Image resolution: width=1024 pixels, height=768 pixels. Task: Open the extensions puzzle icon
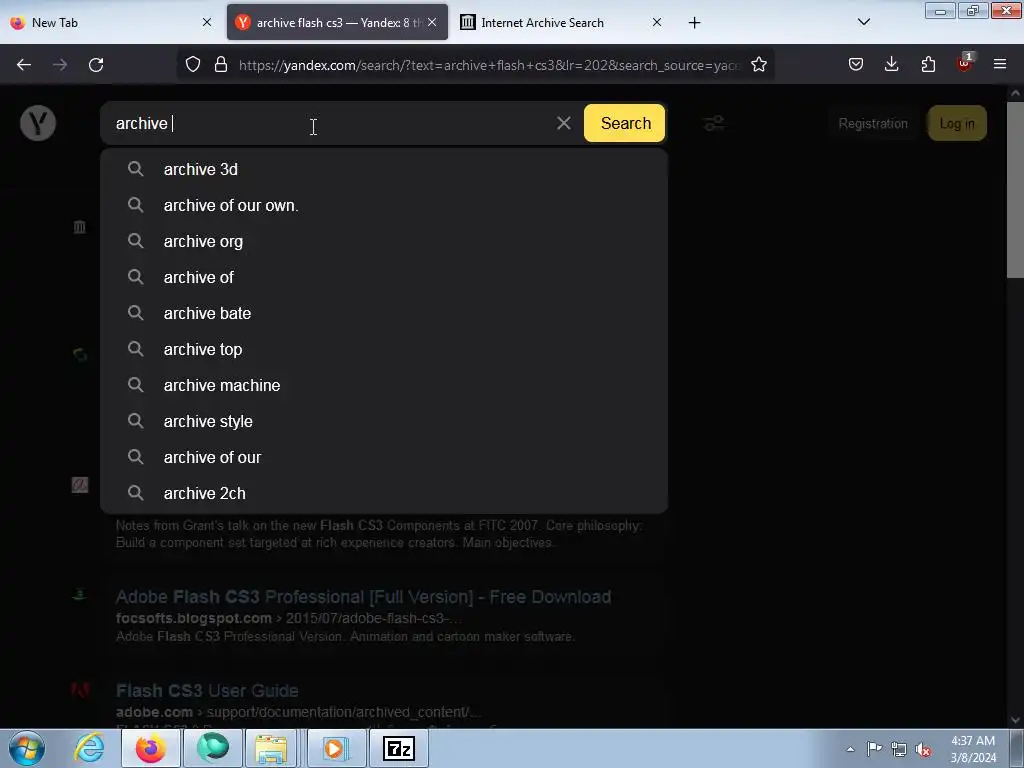(928, 65)
